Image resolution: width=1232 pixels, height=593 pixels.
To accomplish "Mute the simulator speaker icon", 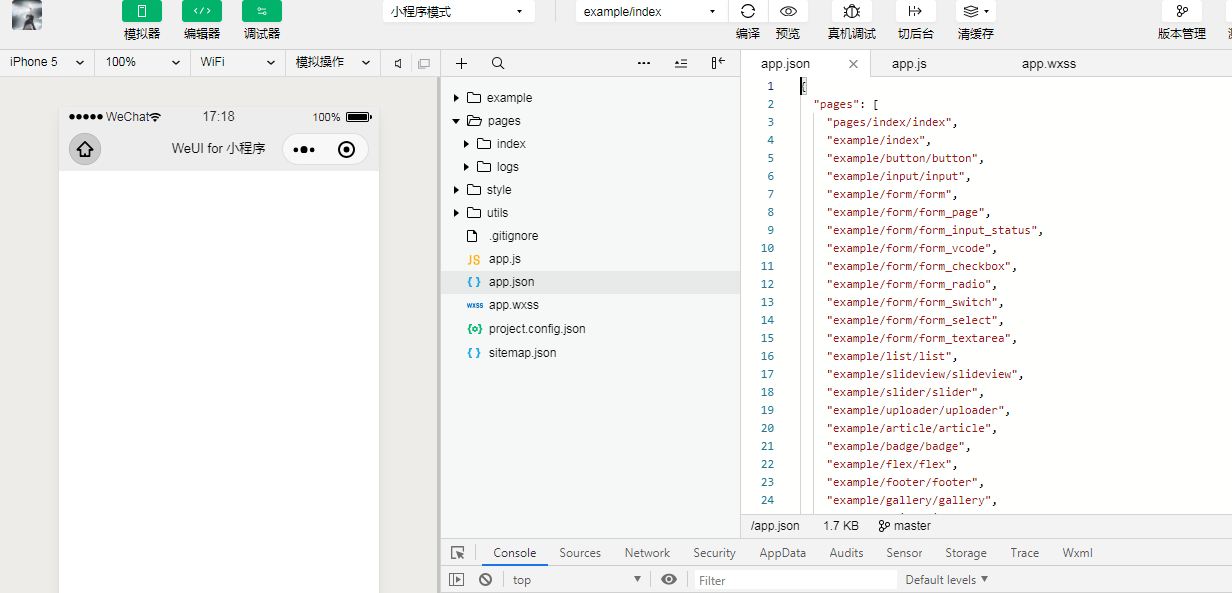I will (396, 62).
